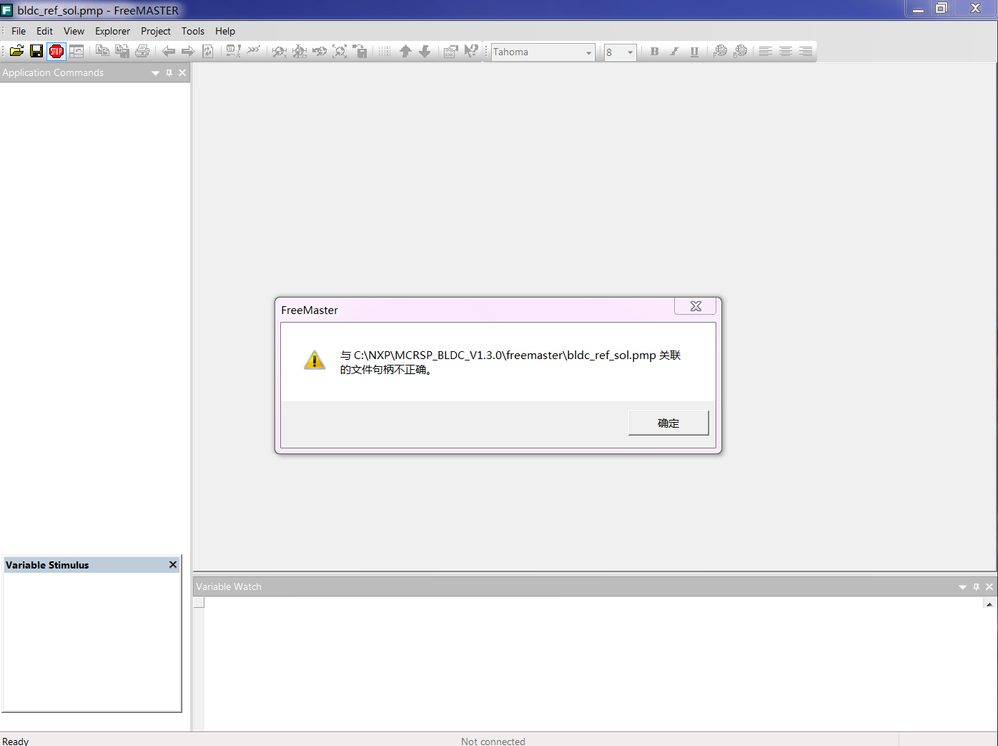Click the Copy toolbar icon

(102, 52)
